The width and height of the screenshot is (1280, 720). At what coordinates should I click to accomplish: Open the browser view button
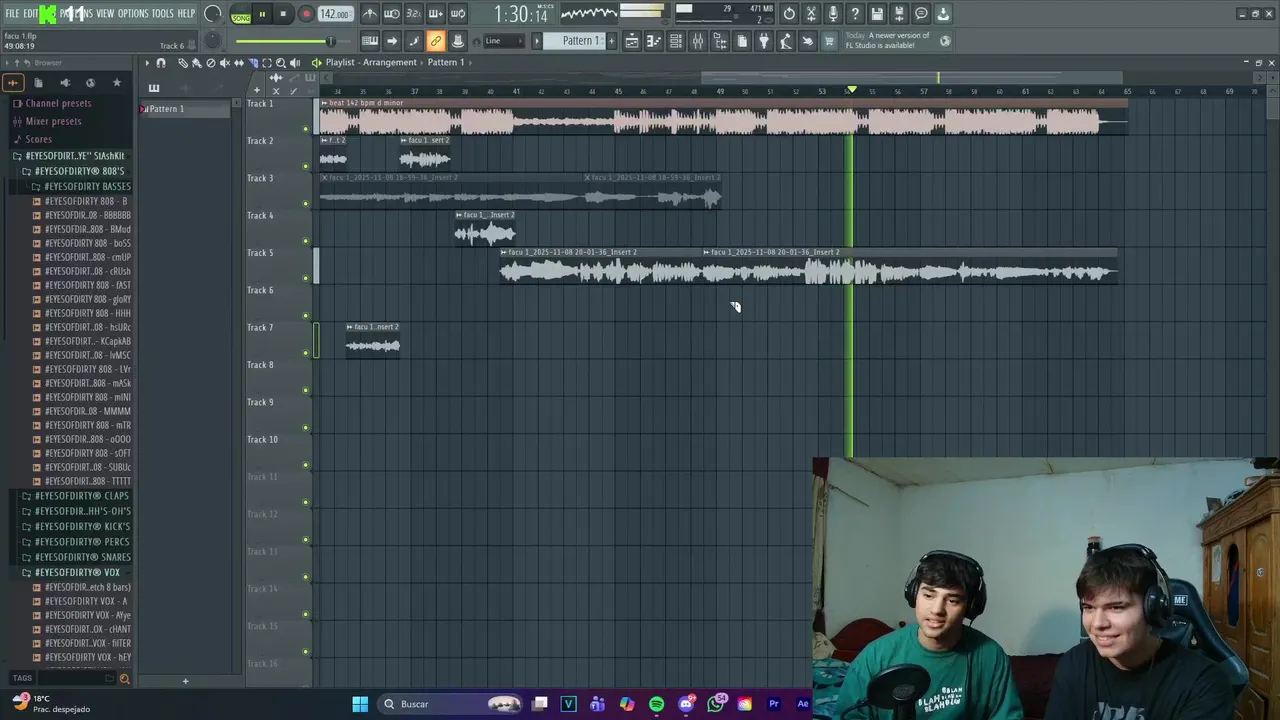(x=720, y=41)
